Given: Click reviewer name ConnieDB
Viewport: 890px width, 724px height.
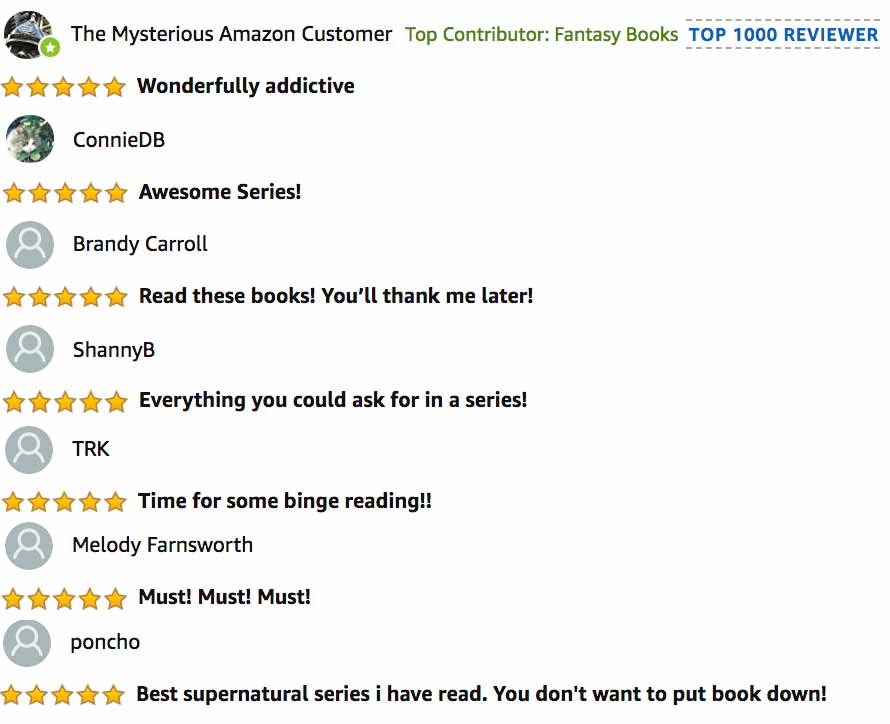Looking at the screenshot, I should 118,140.
